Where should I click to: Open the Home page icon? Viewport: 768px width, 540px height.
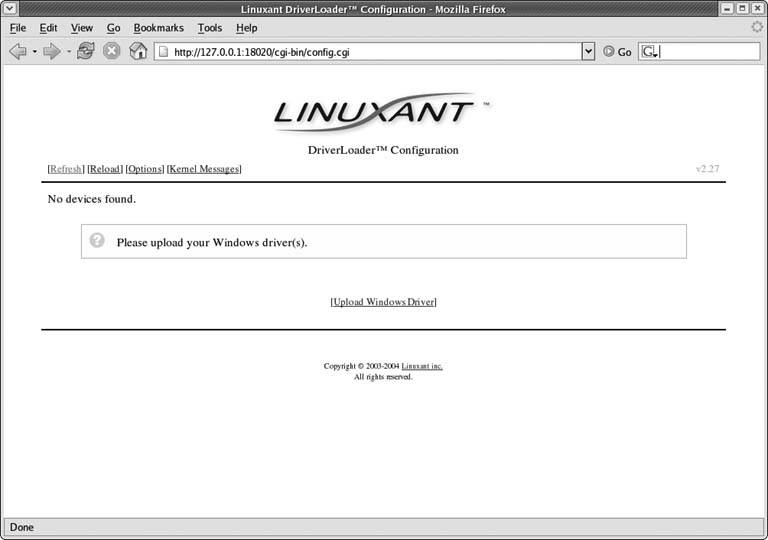(138, 51)
